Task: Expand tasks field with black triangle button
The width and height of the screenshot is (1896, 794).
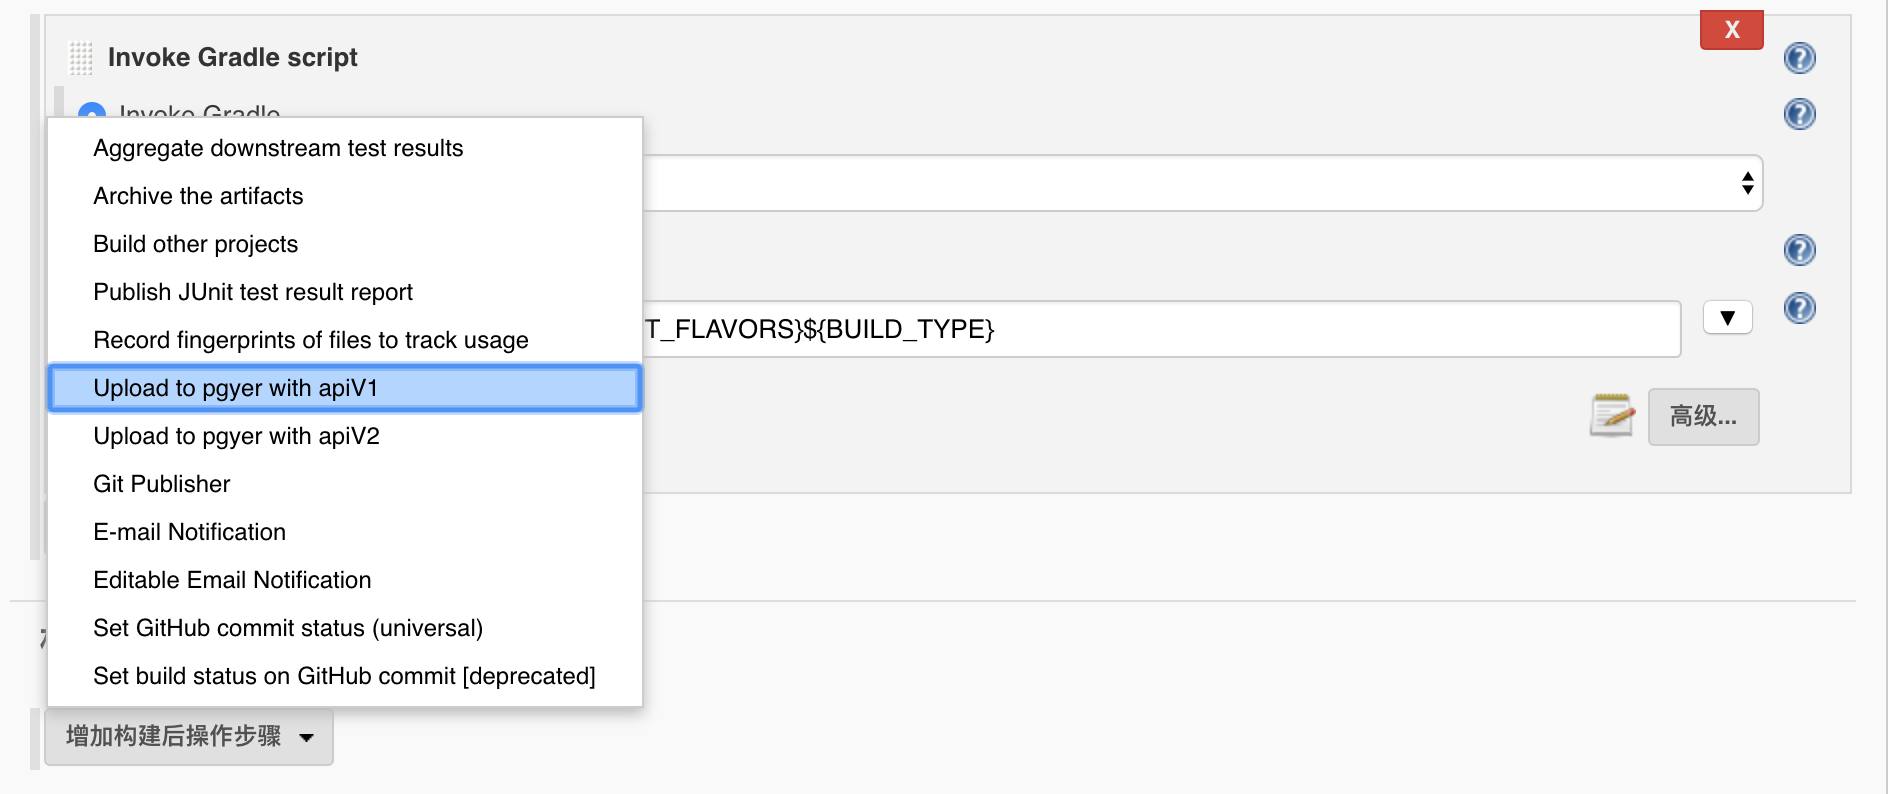Action: click(x=1727, y=318)
